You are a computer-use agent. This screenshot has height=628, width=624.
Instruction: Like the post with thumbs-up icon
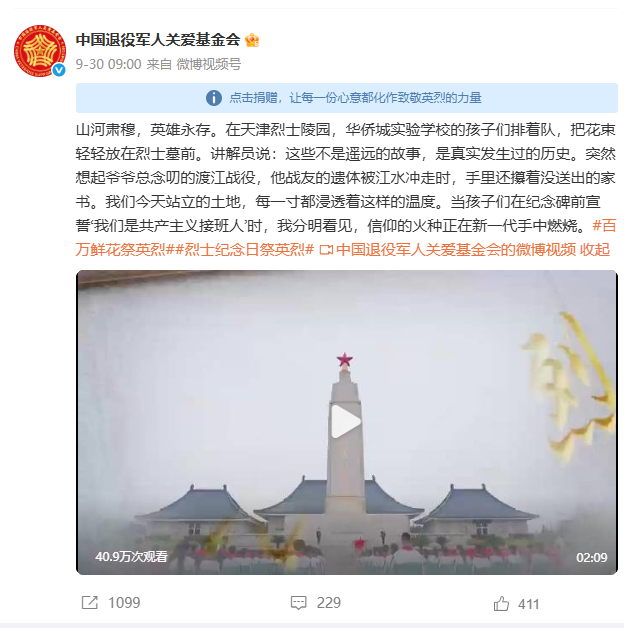pyautogui.click(x=501, y=603)
